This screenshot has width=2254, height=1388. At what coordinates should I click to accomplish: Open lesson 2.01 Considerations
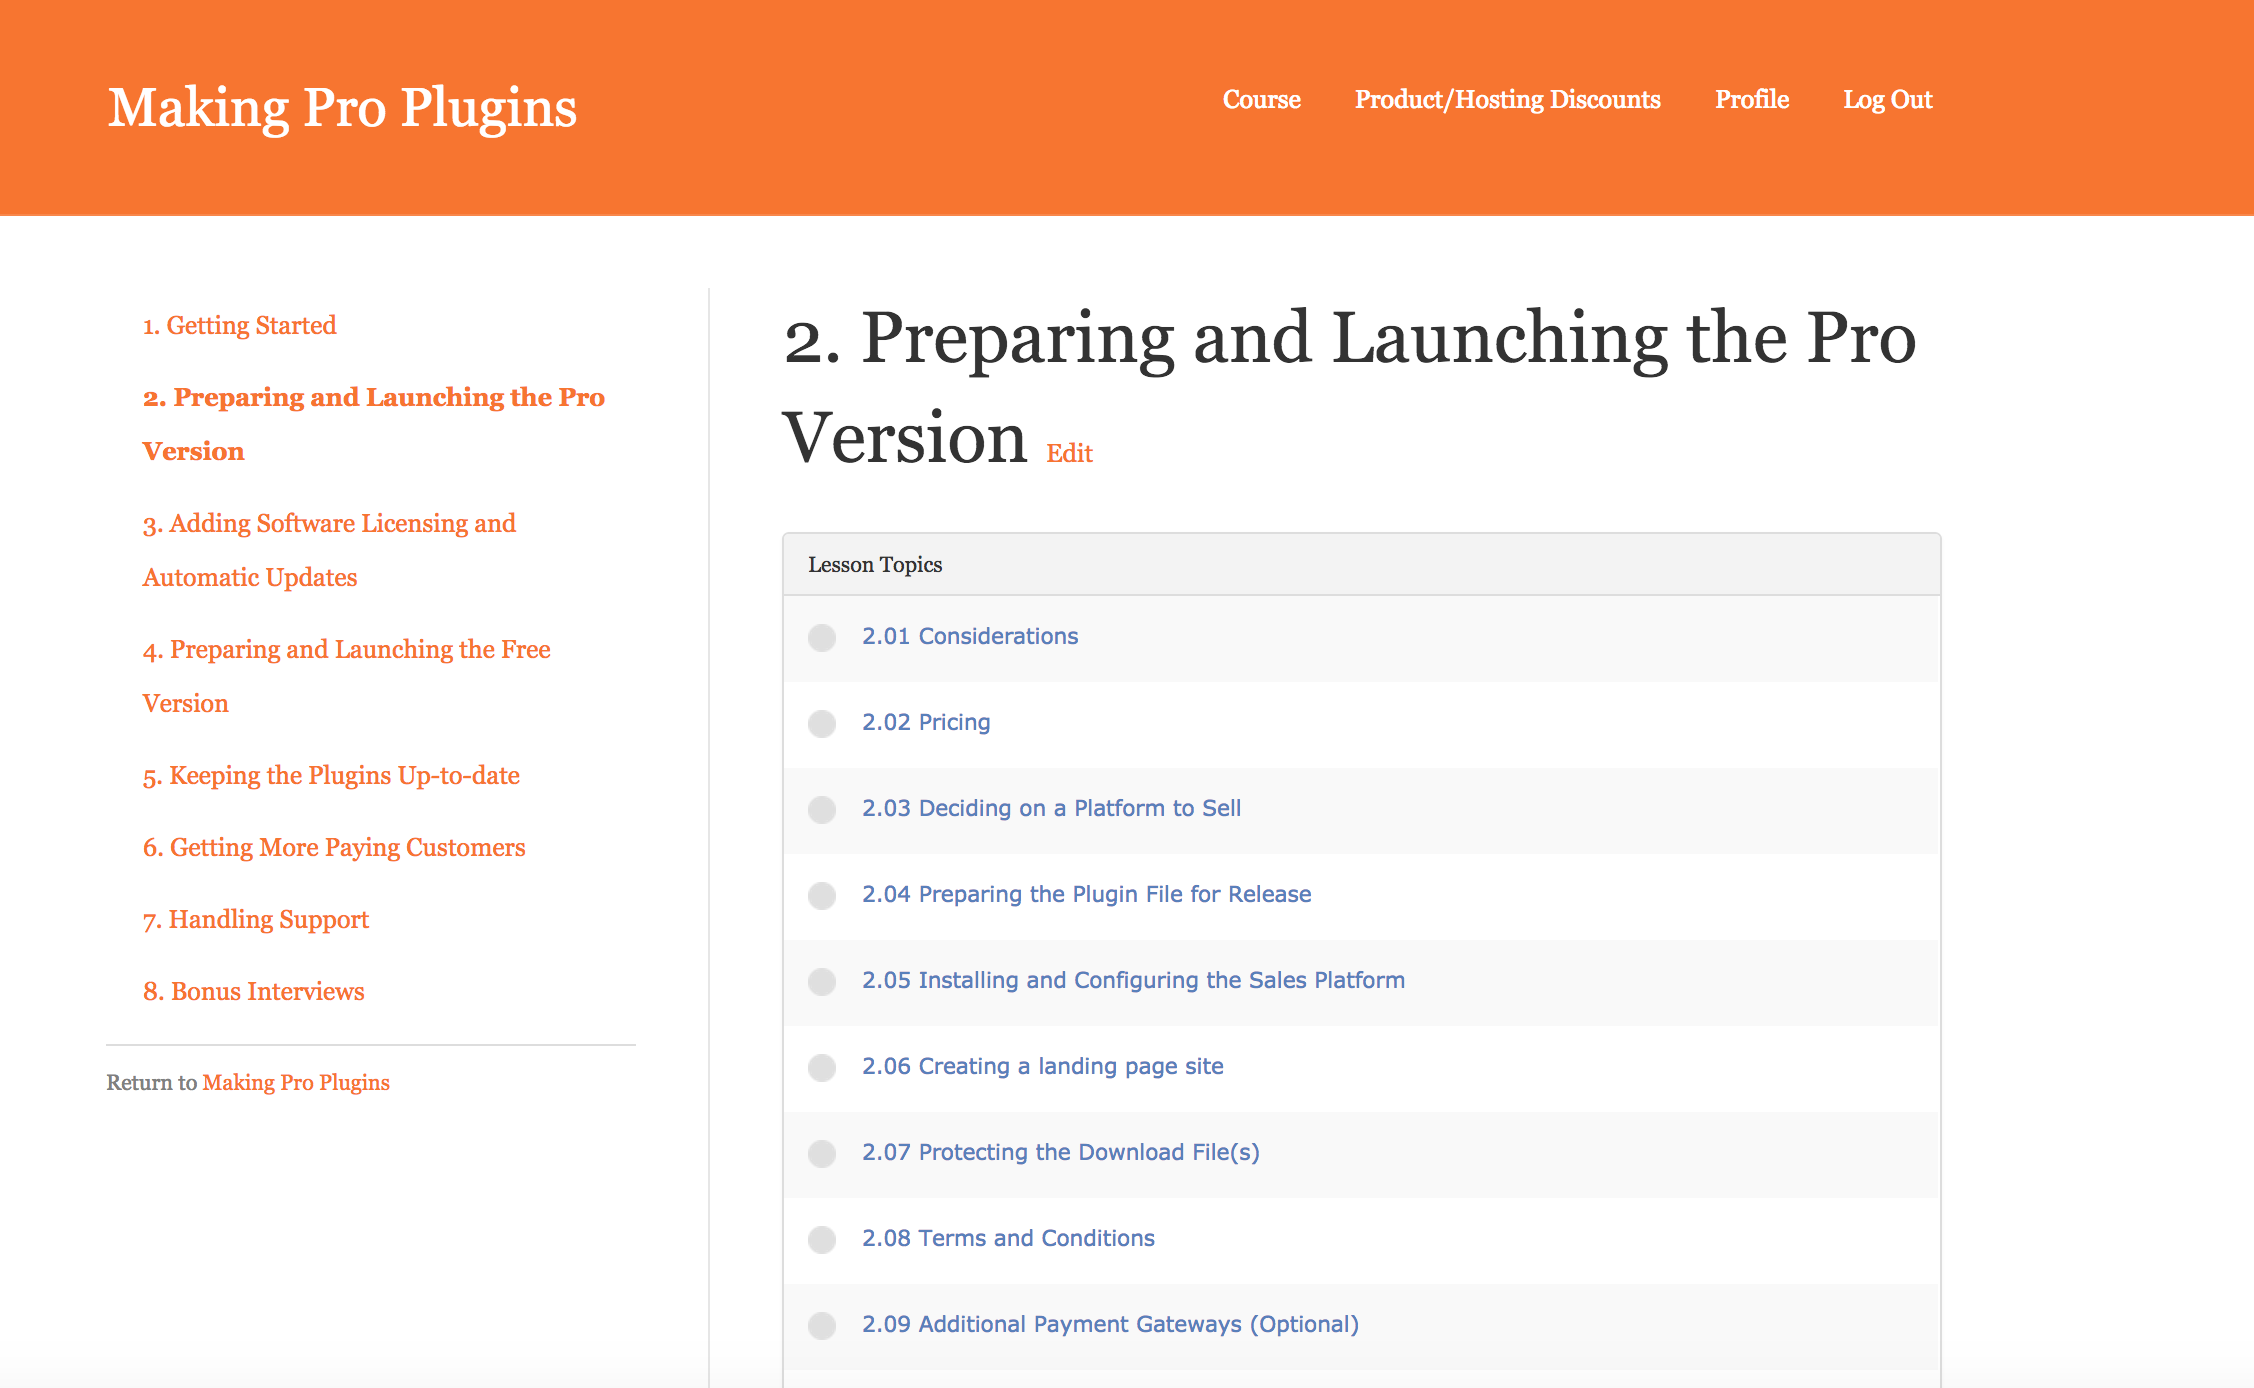(x=970, y=636)
